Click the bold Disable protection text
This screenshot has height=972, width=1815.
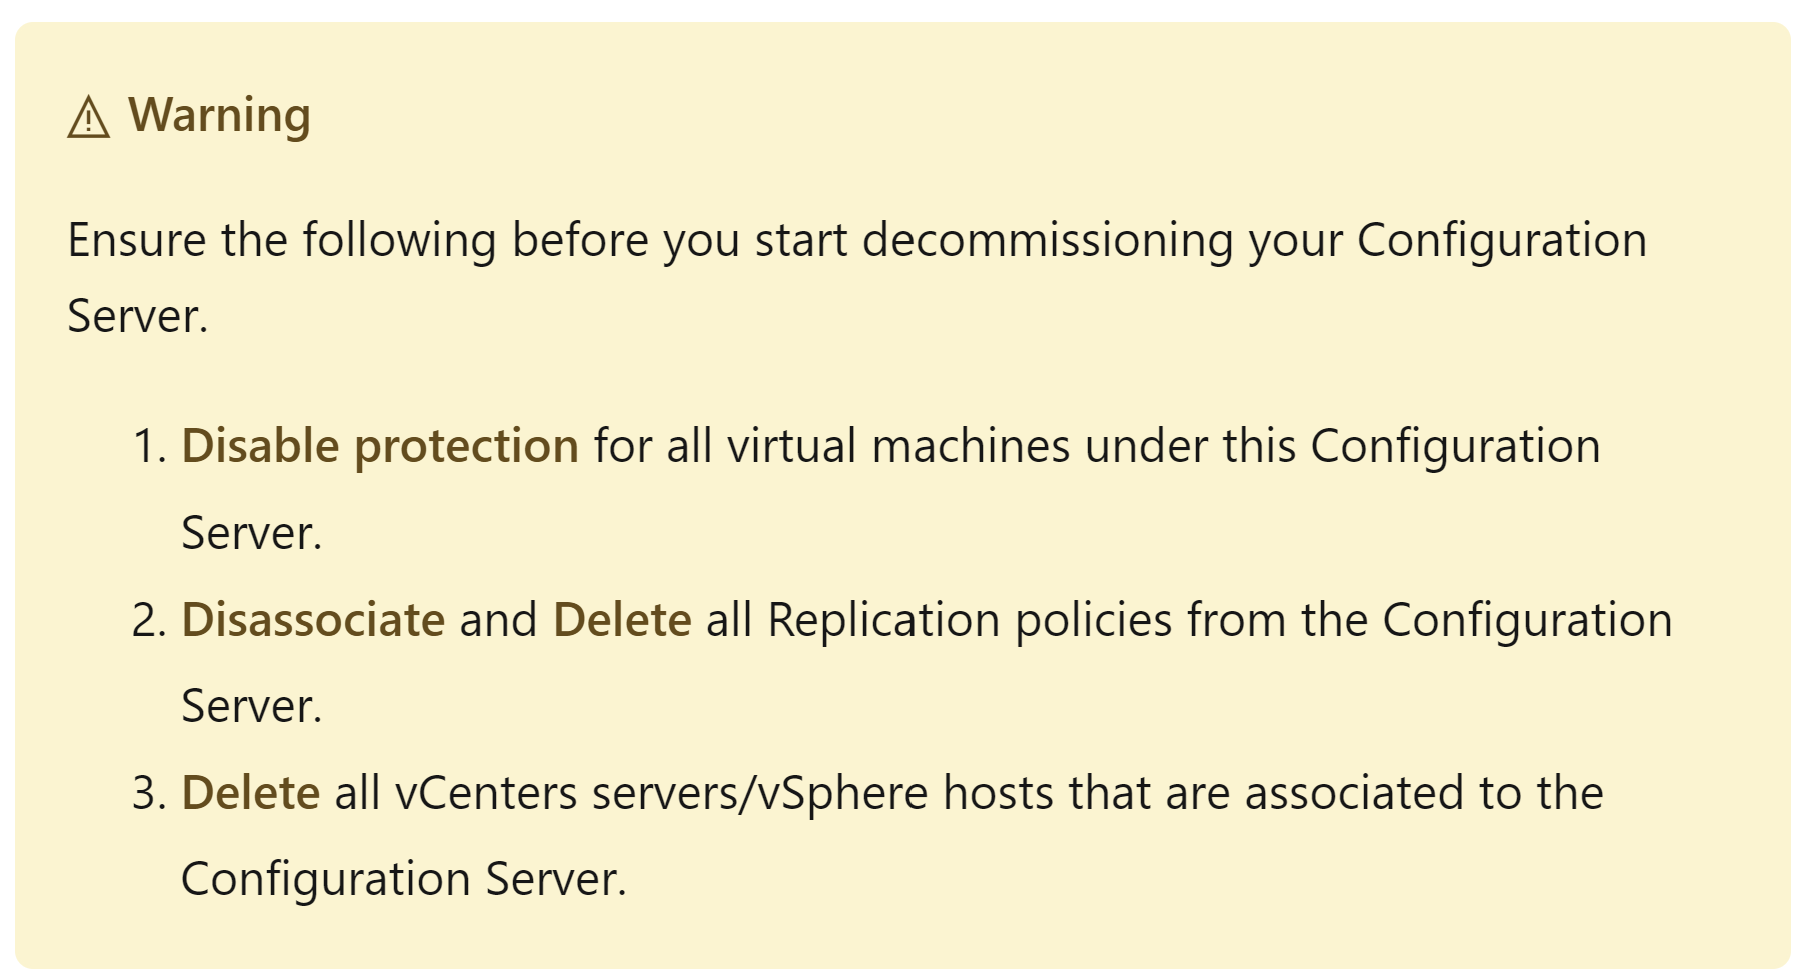(x=380, y=447)
